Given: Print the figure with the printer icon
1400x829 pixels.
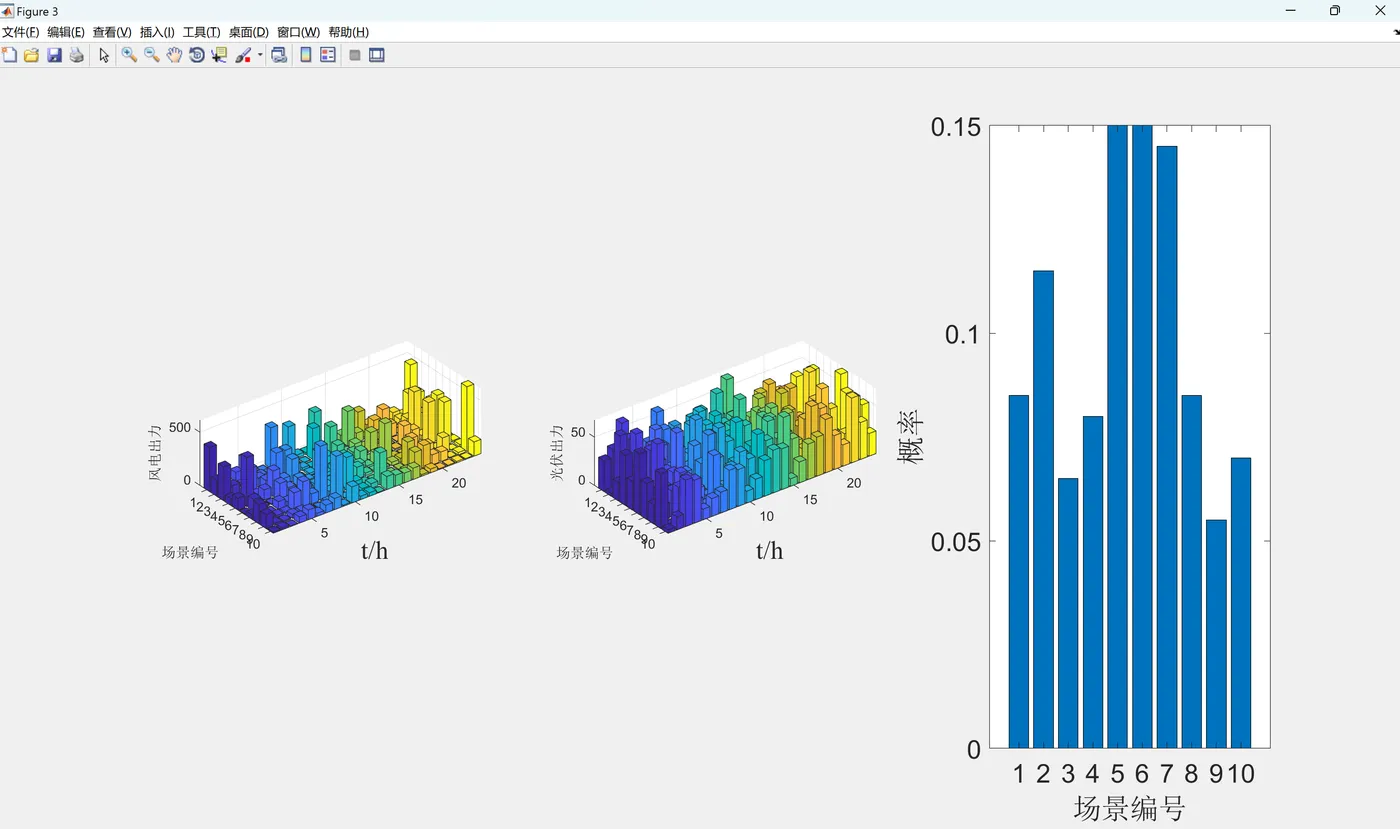Looking at the screenshot, I should click(x=76, y=55).
